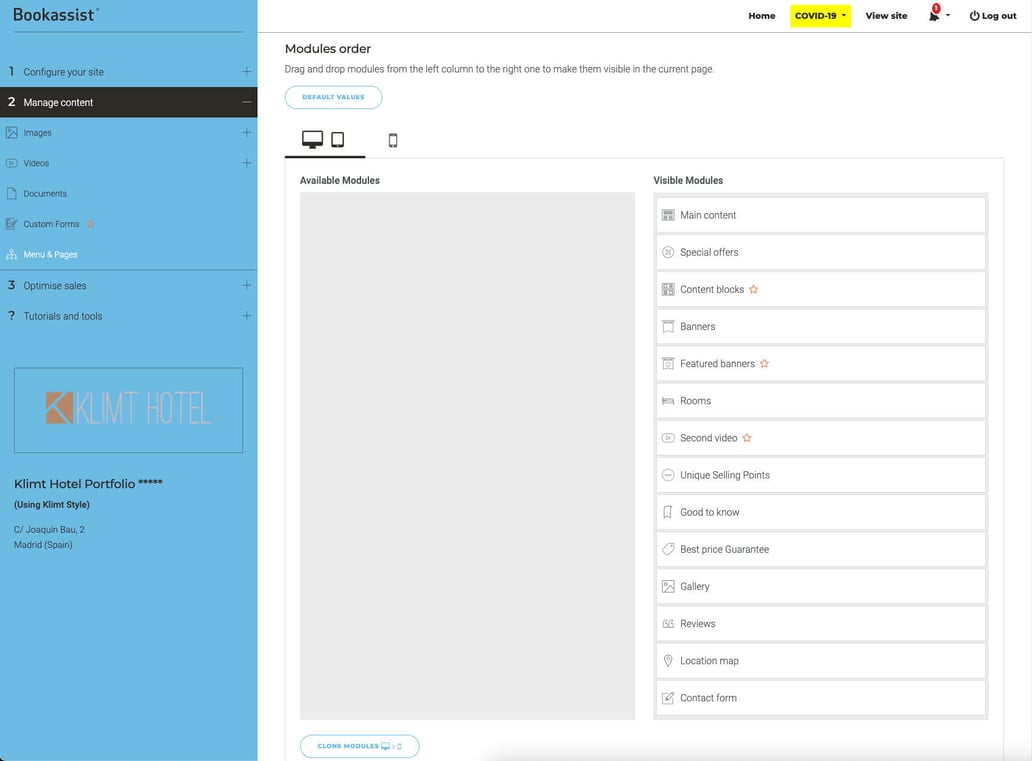Viewport: 1032px width, 761px height.
Task: Select the Images icon in sidebar
Action: 12,132
